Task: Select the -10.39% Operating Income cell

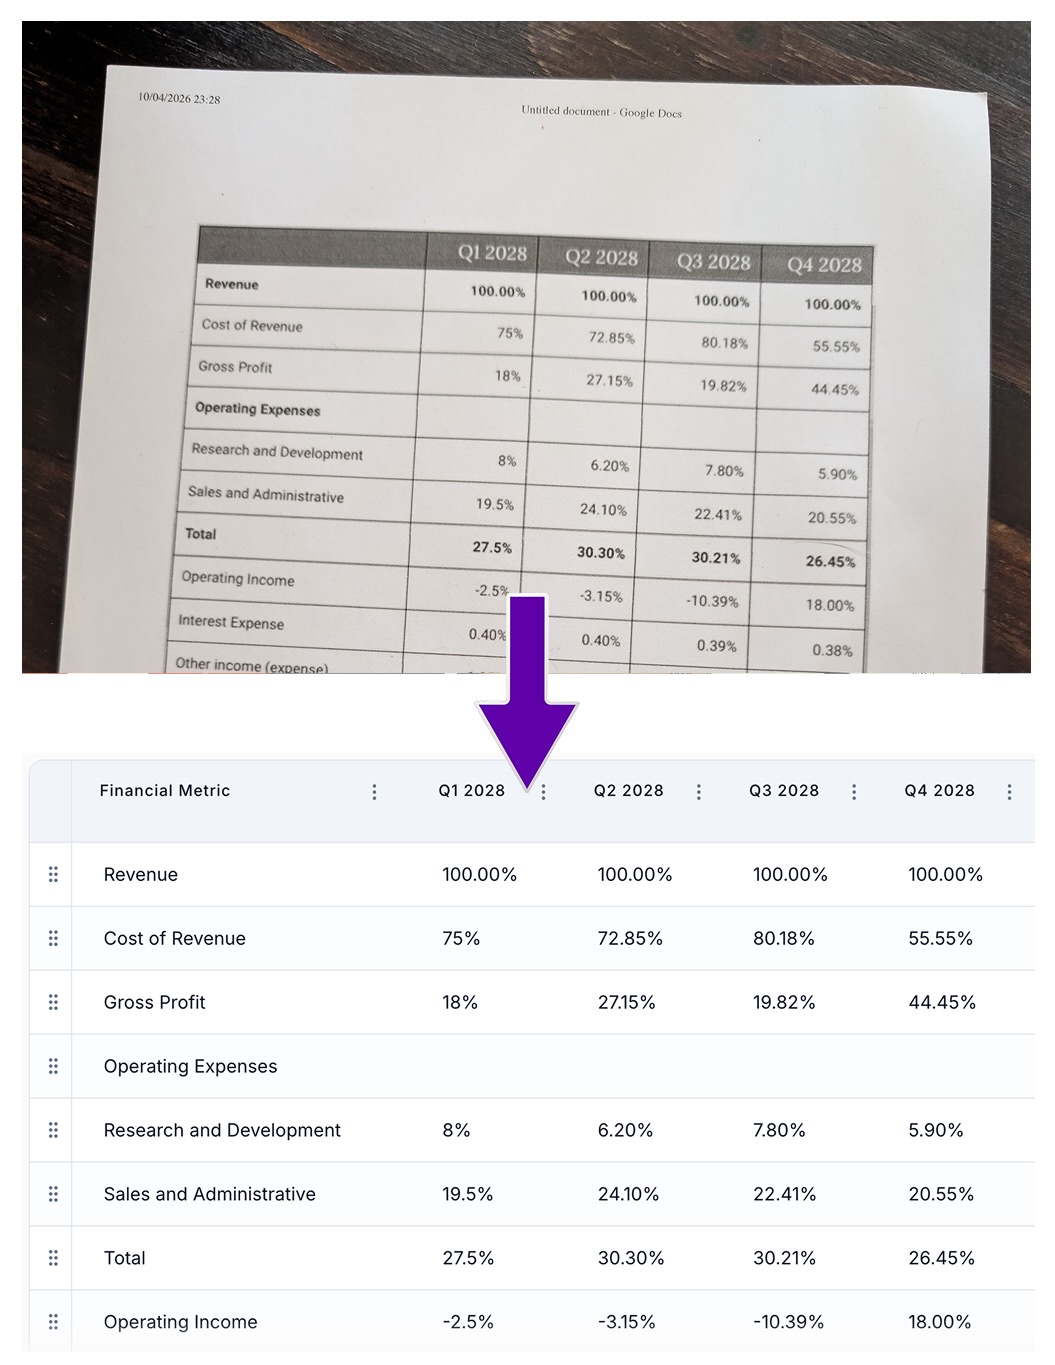Action: pyautogui.click(x=790, y=1321)
